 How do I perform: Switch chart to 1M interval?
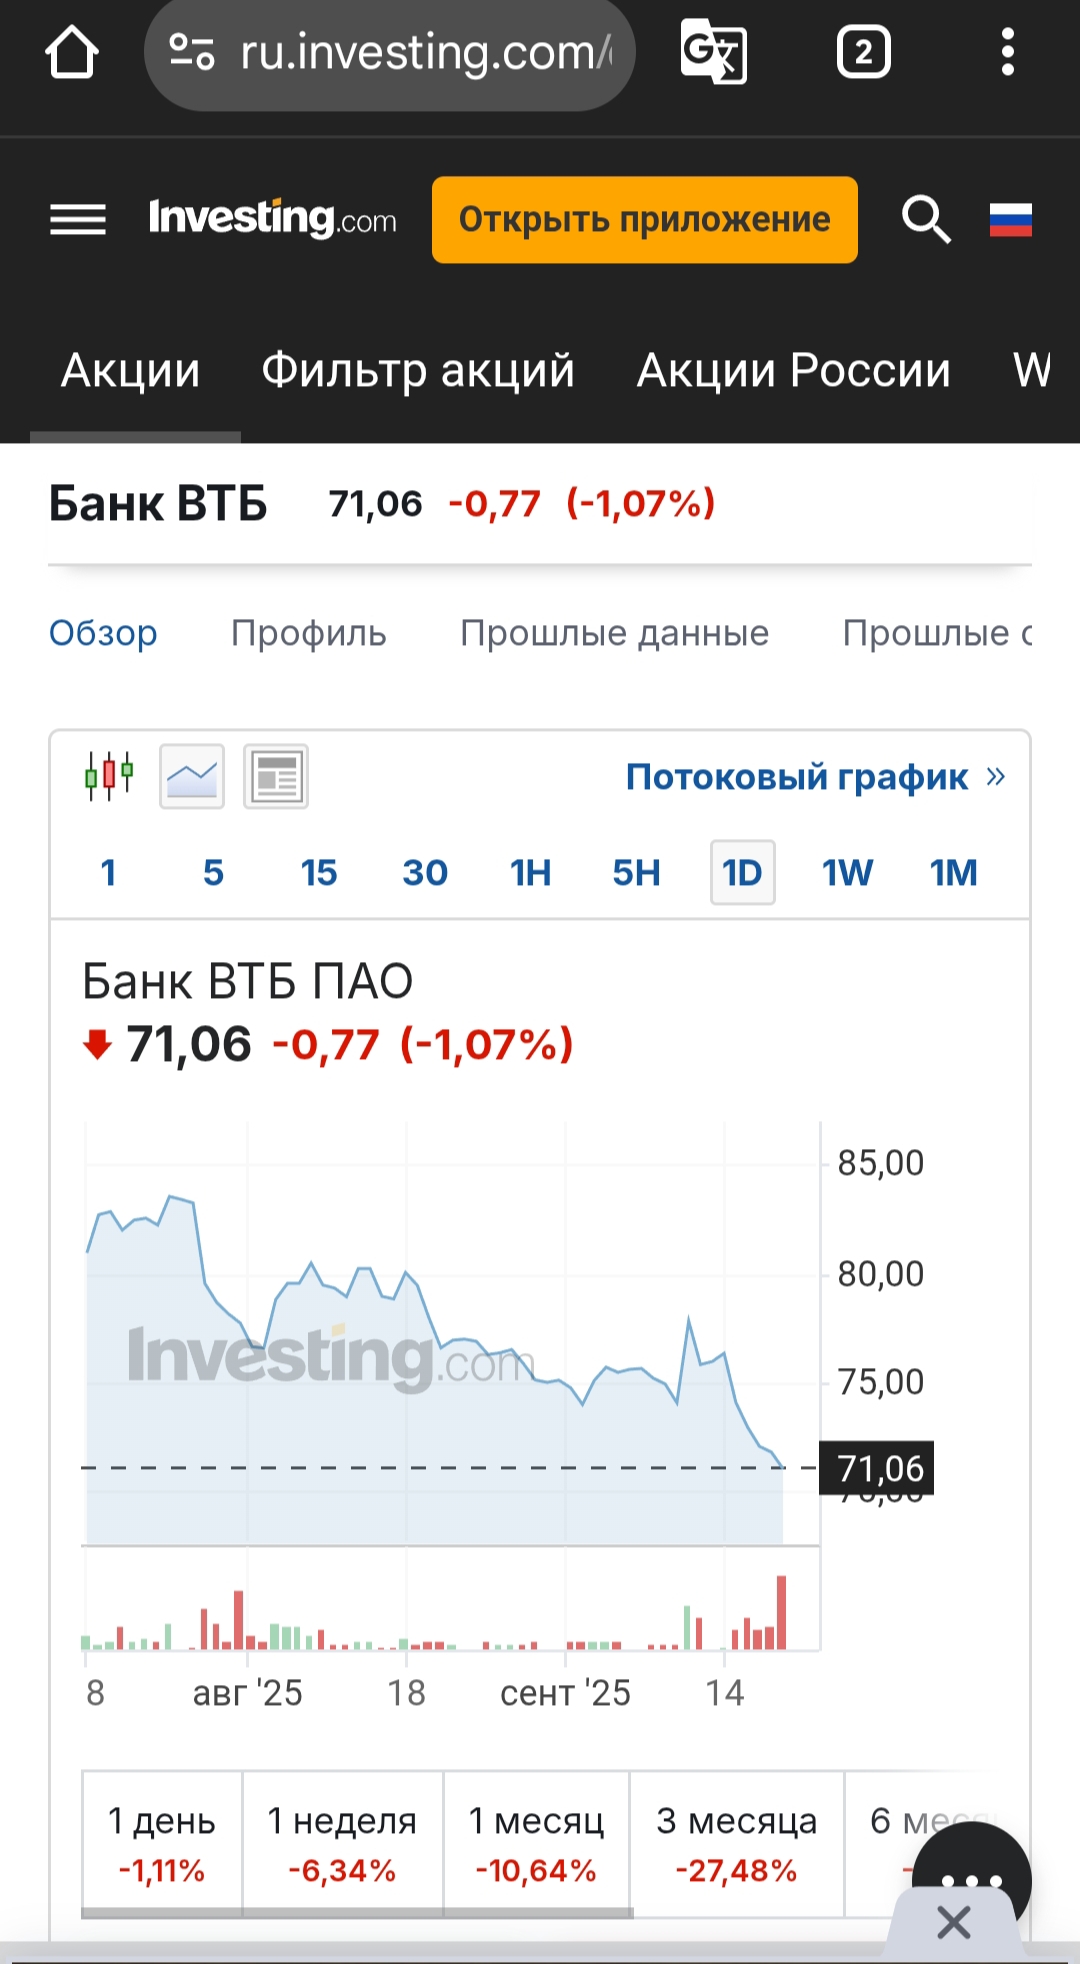[x=953, y=873]
